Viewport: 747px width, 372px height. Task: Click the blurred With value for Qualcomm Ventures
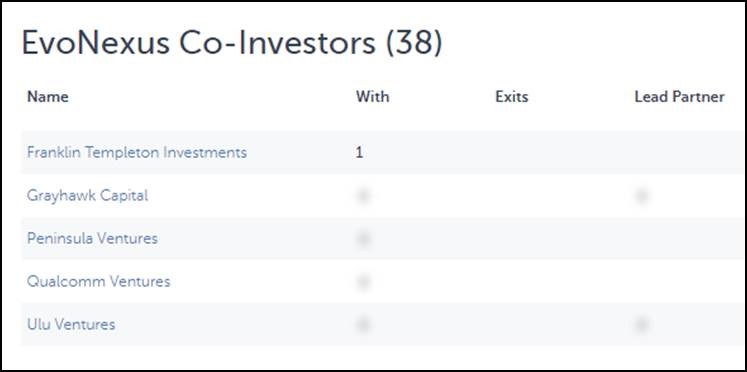point(363,282)
